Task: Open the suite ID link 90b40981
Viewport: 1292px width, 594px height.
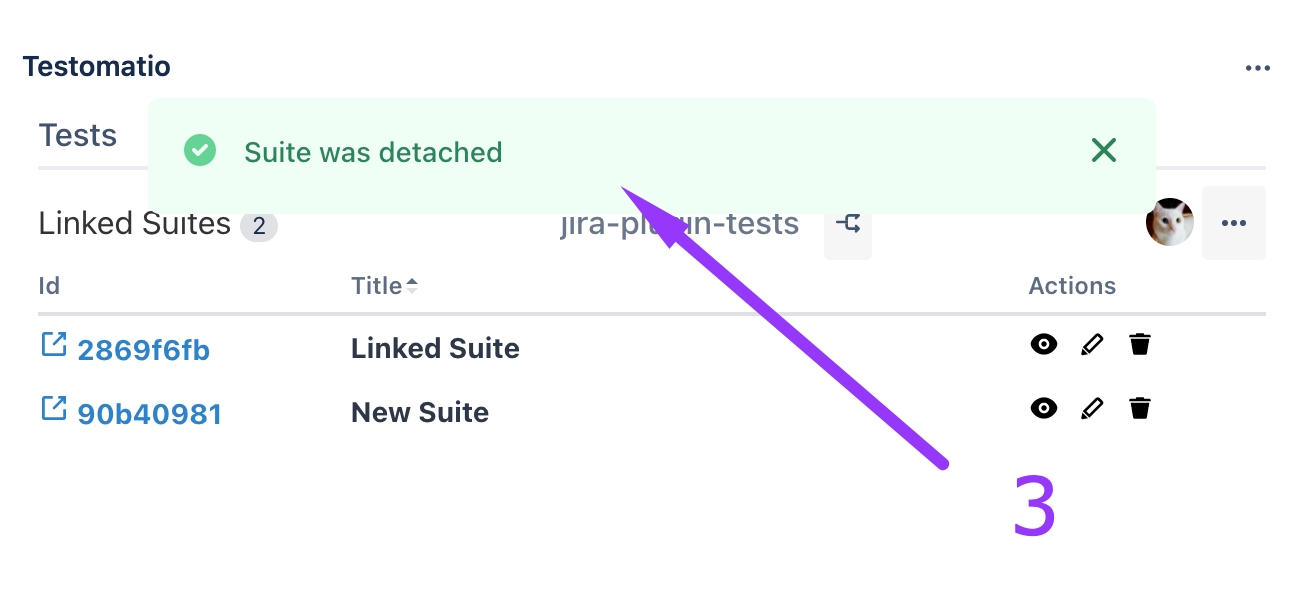Action: 149,414
